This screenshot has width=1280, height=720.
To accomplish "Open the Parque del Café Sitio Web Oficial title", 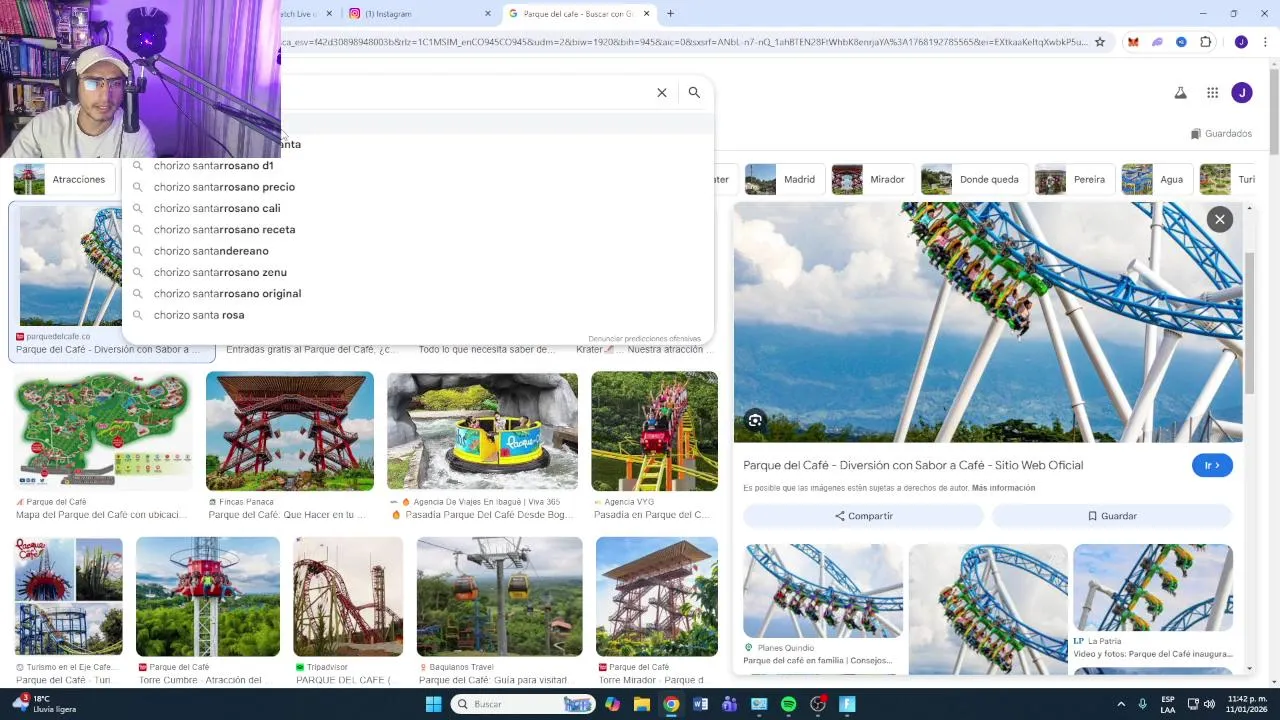I will 913,465.
